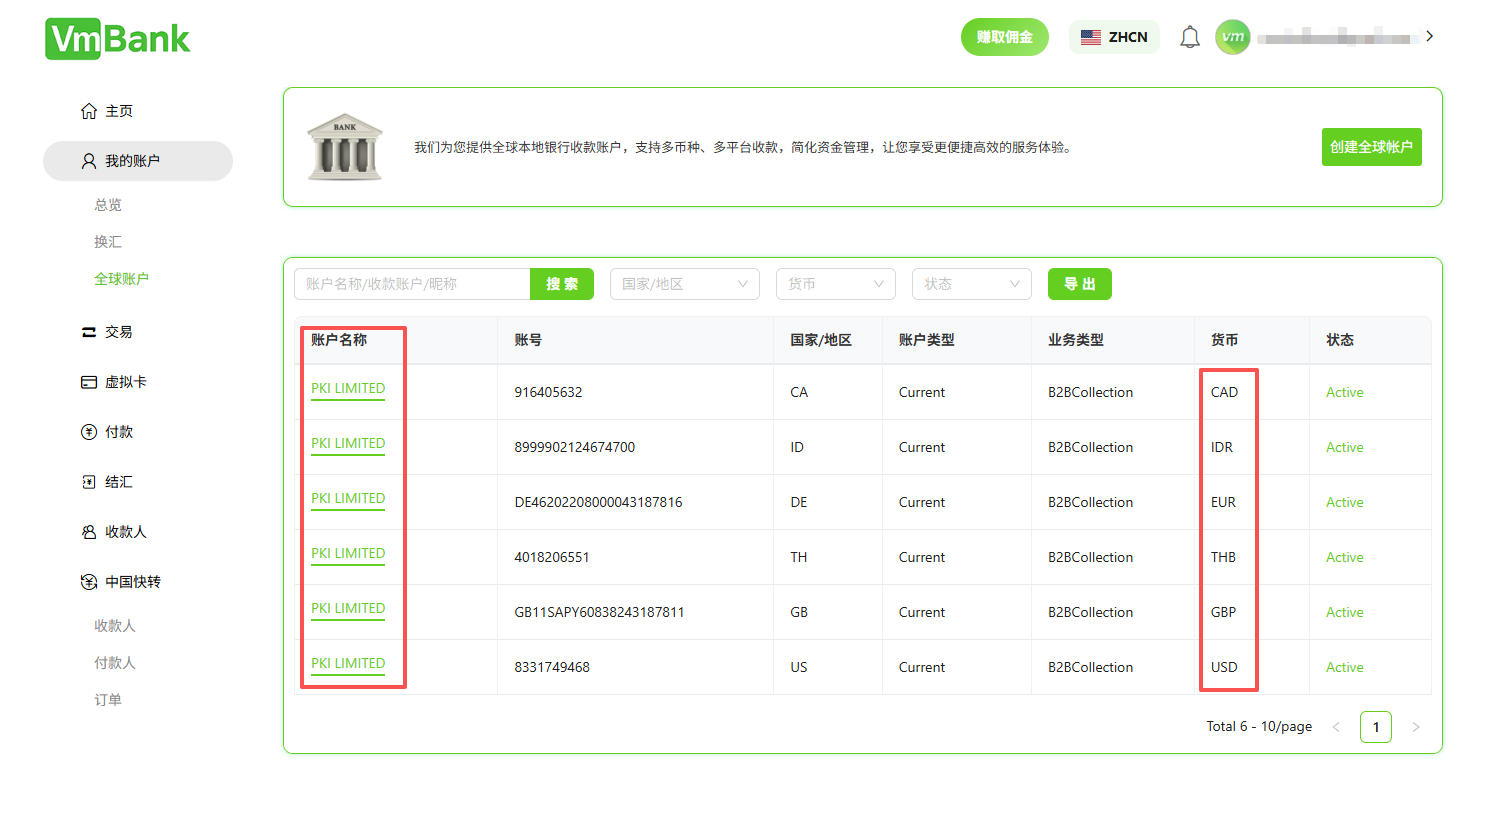Click the 交易 transactions icon
The width and height of the screenshot is (1502, 826).
(89, 332)
